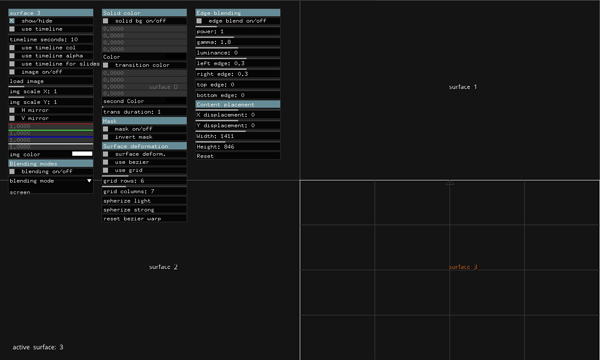Toggle the show/hide checkbox

pos(12,21)
